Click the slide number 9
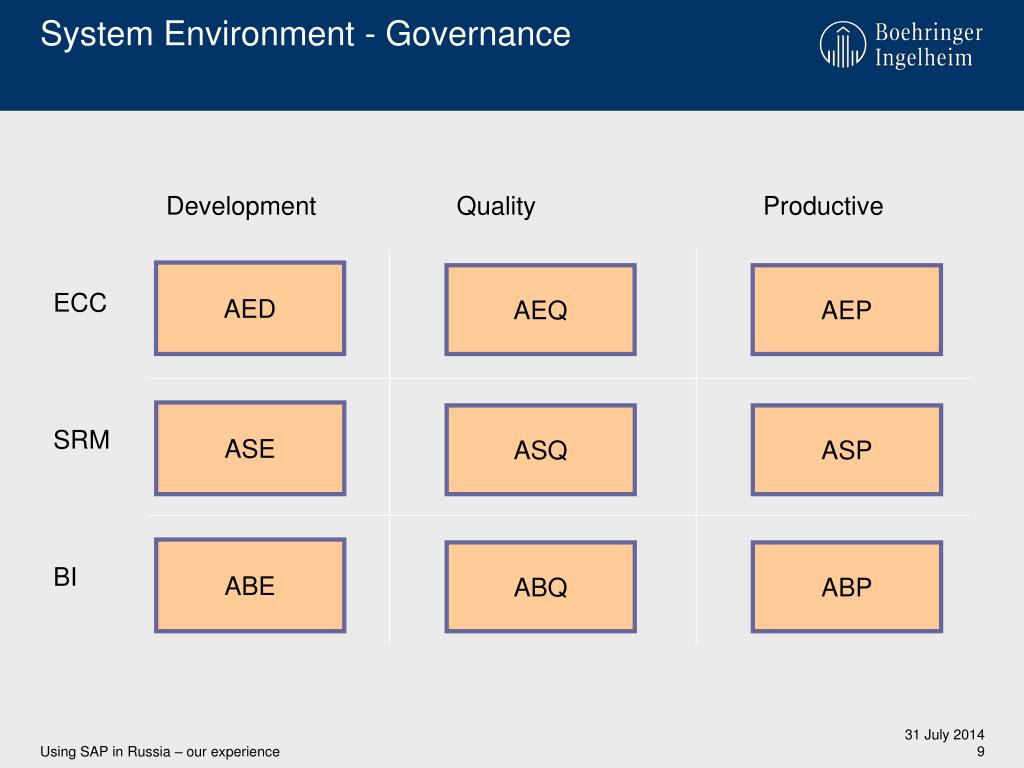 click(980, 752)
